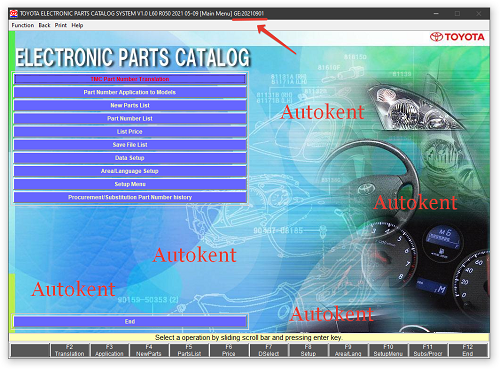
Task: Open the Print menu
Action: [61, 25]
